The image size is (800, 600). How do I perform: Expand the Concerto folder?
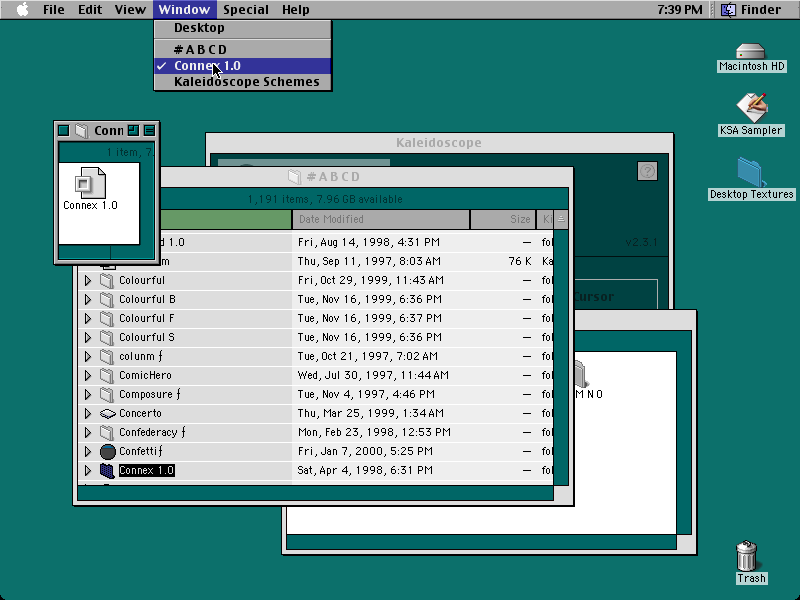[87, 413]
